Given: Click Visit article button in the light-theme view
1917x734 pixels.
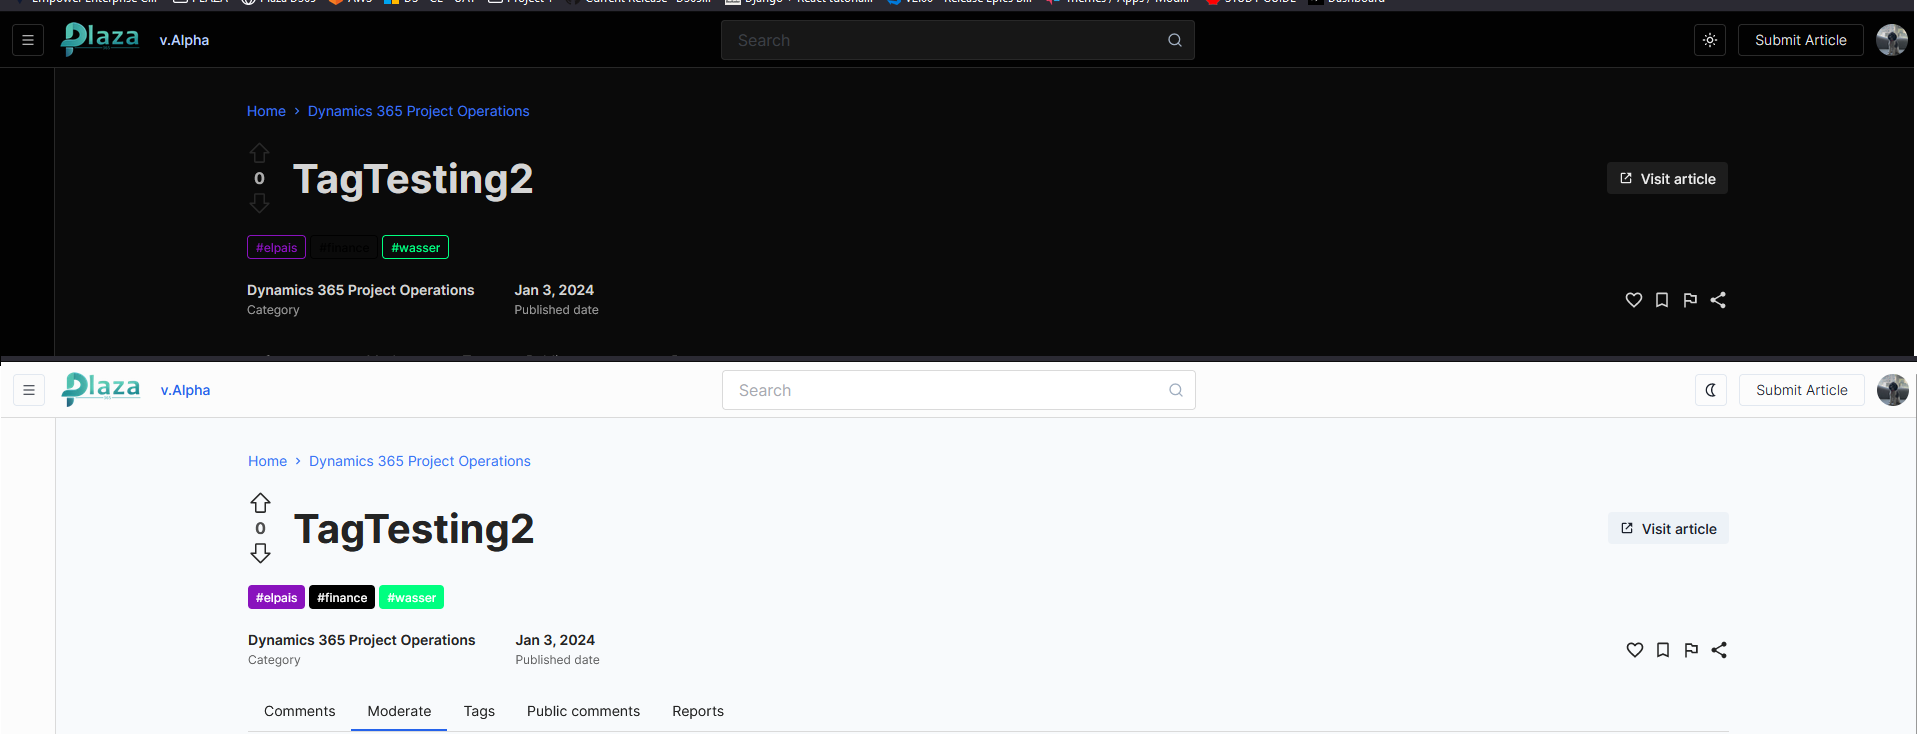Looking at the screenshot, I should click(1667, 529).
